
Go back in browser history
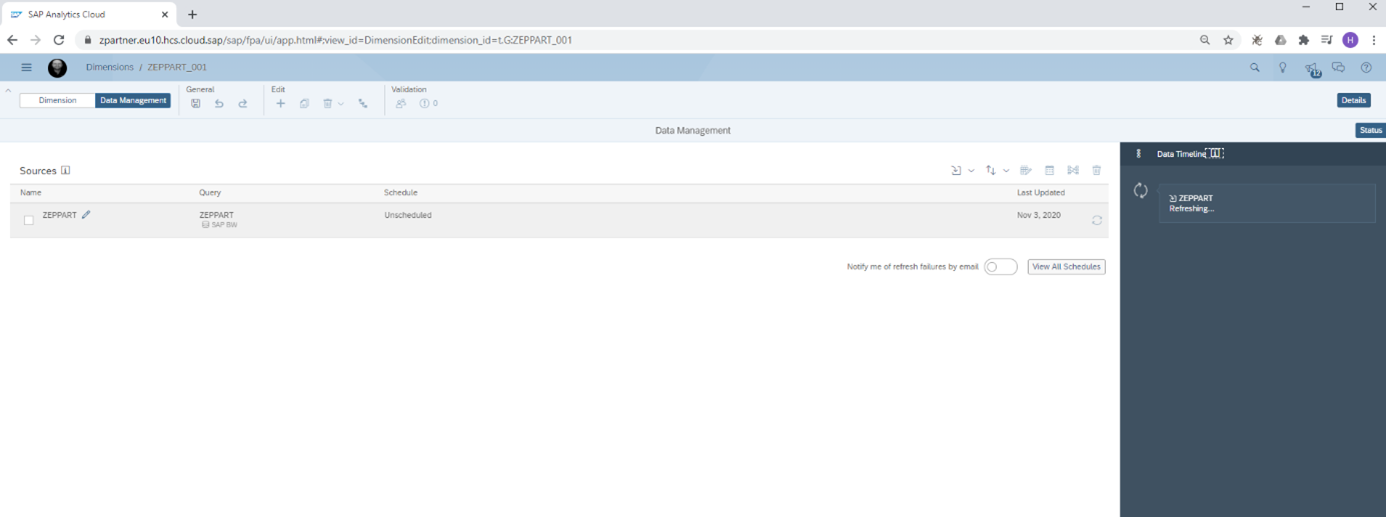coord(12,40)
